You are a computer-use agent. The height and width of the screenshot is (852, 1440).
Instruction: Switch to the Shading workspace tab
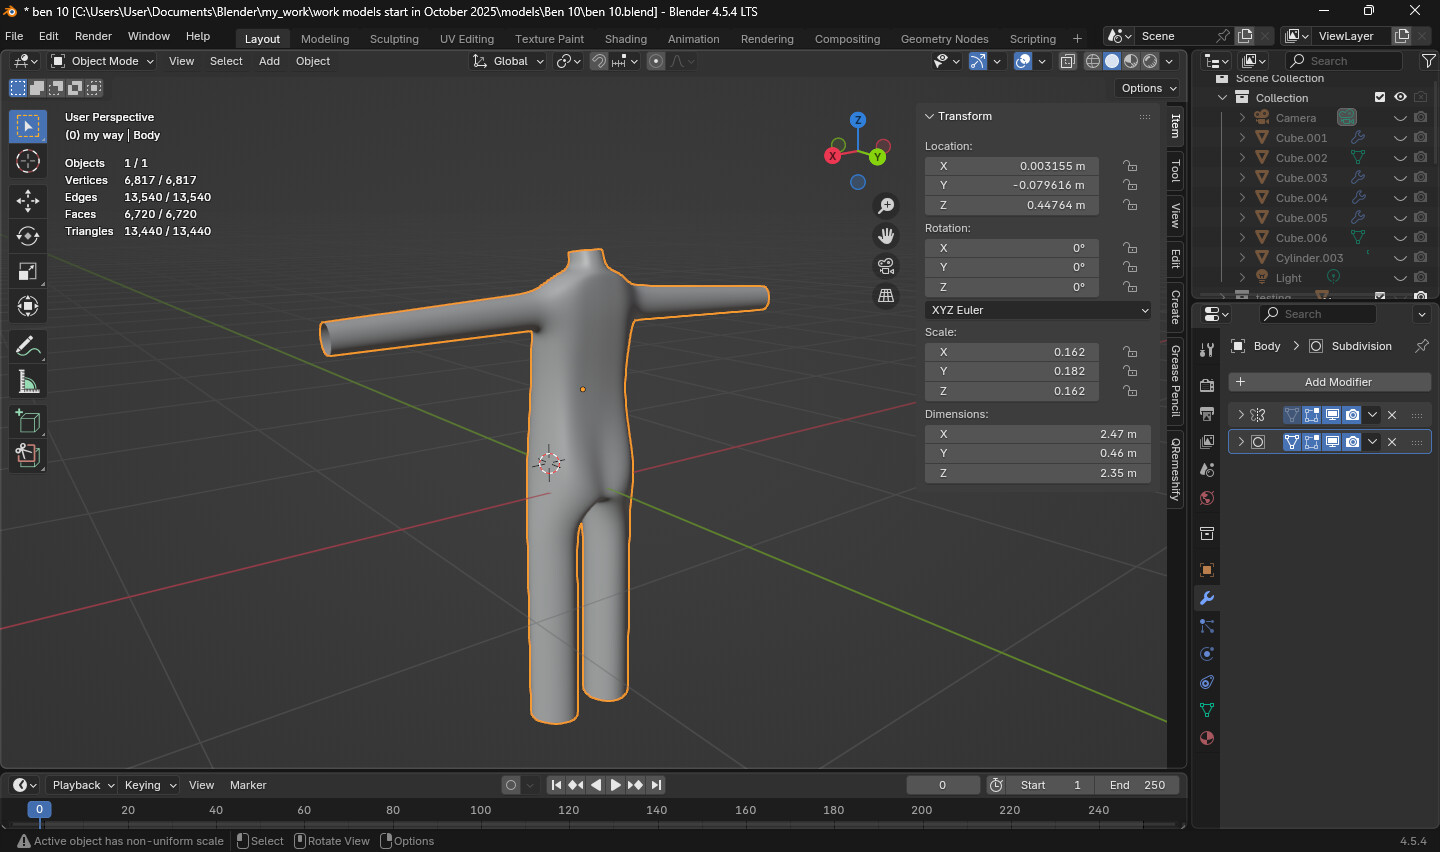pos(626,39)
